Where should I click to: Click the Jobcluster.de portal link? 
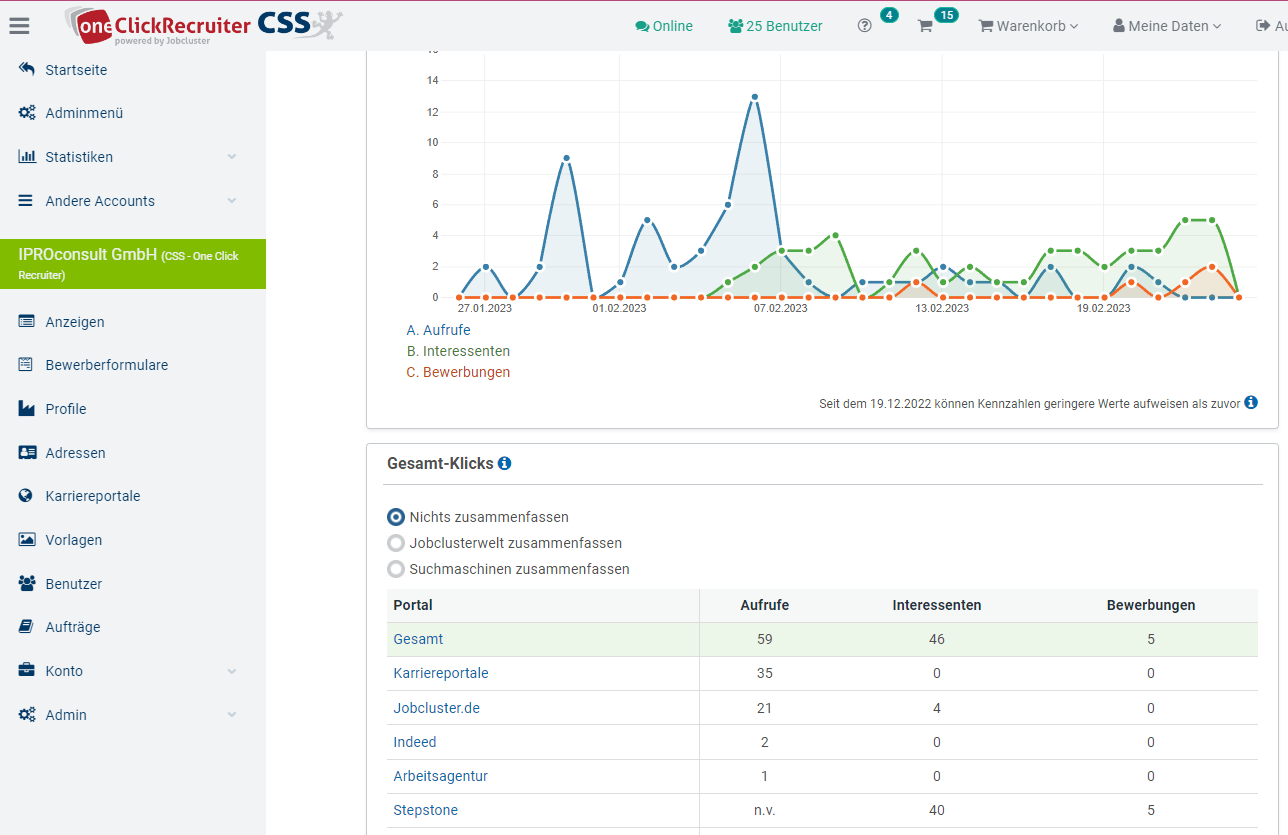tap(437, 708)
